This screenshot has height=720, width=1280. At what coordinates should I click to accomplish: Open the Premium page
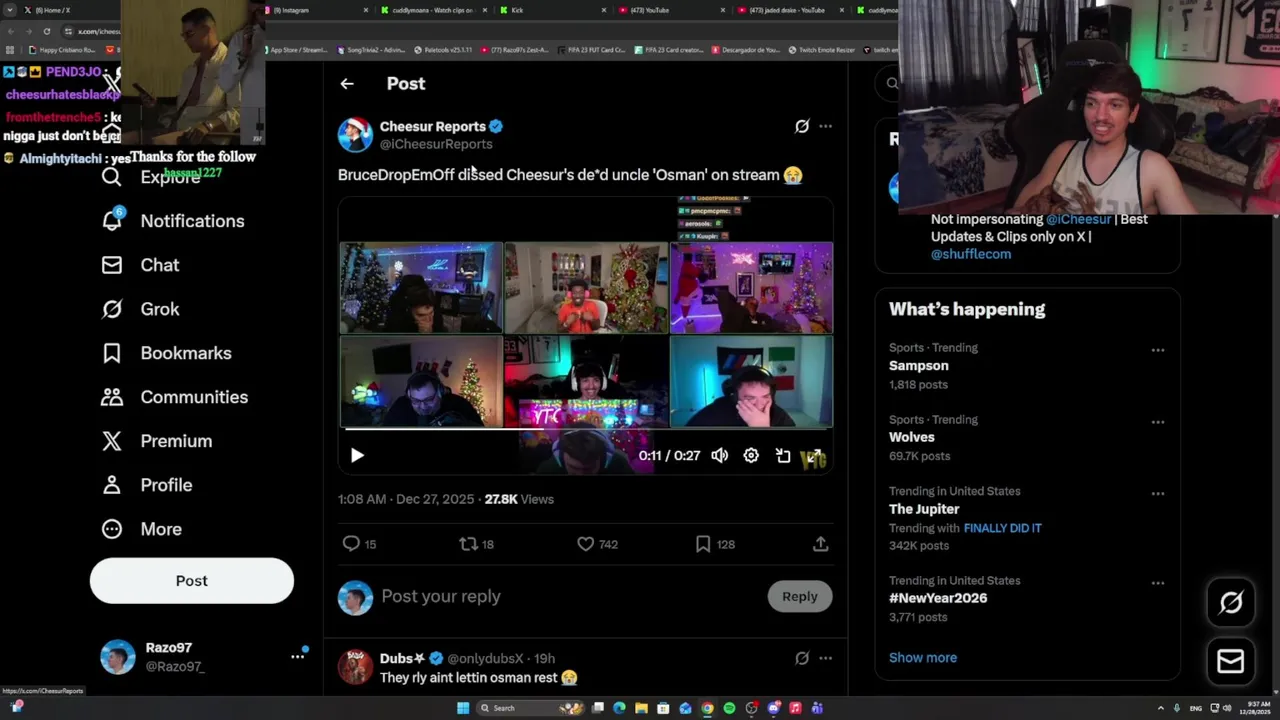point(156,441)
